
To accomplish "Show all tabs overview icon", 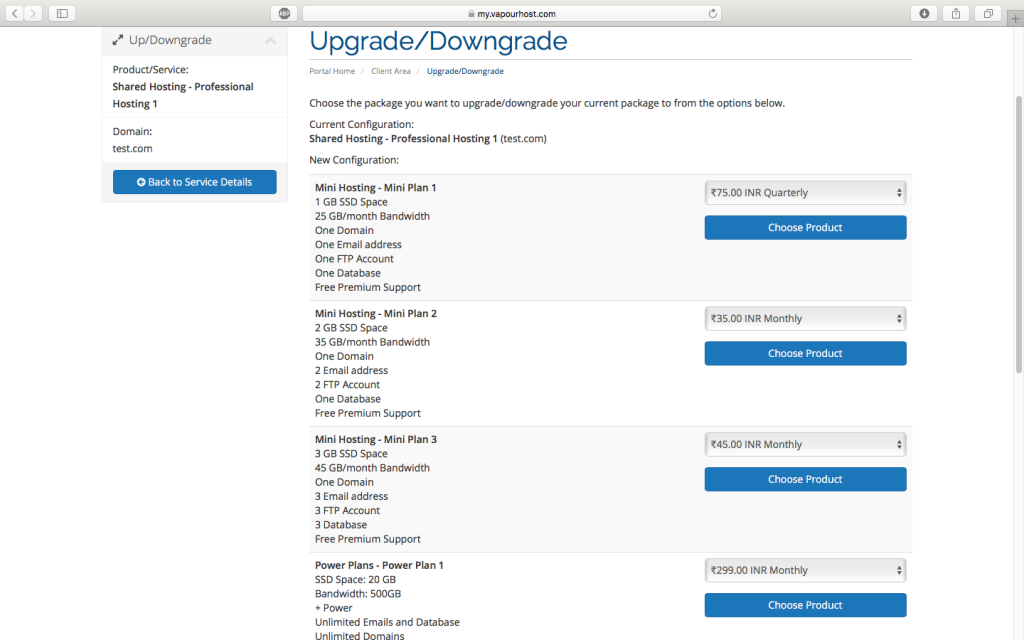I will 988,13.
